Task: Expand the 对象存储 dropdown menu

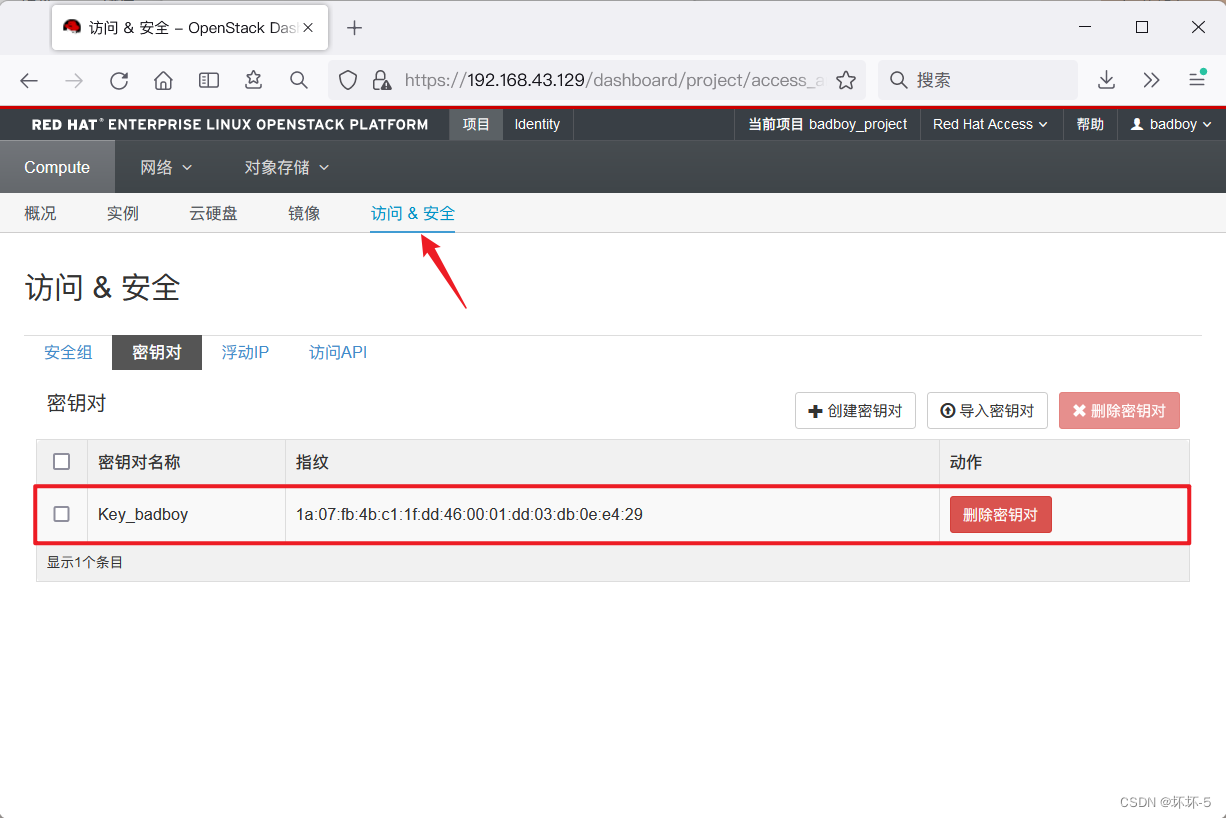Action: (x=286, y=167)
